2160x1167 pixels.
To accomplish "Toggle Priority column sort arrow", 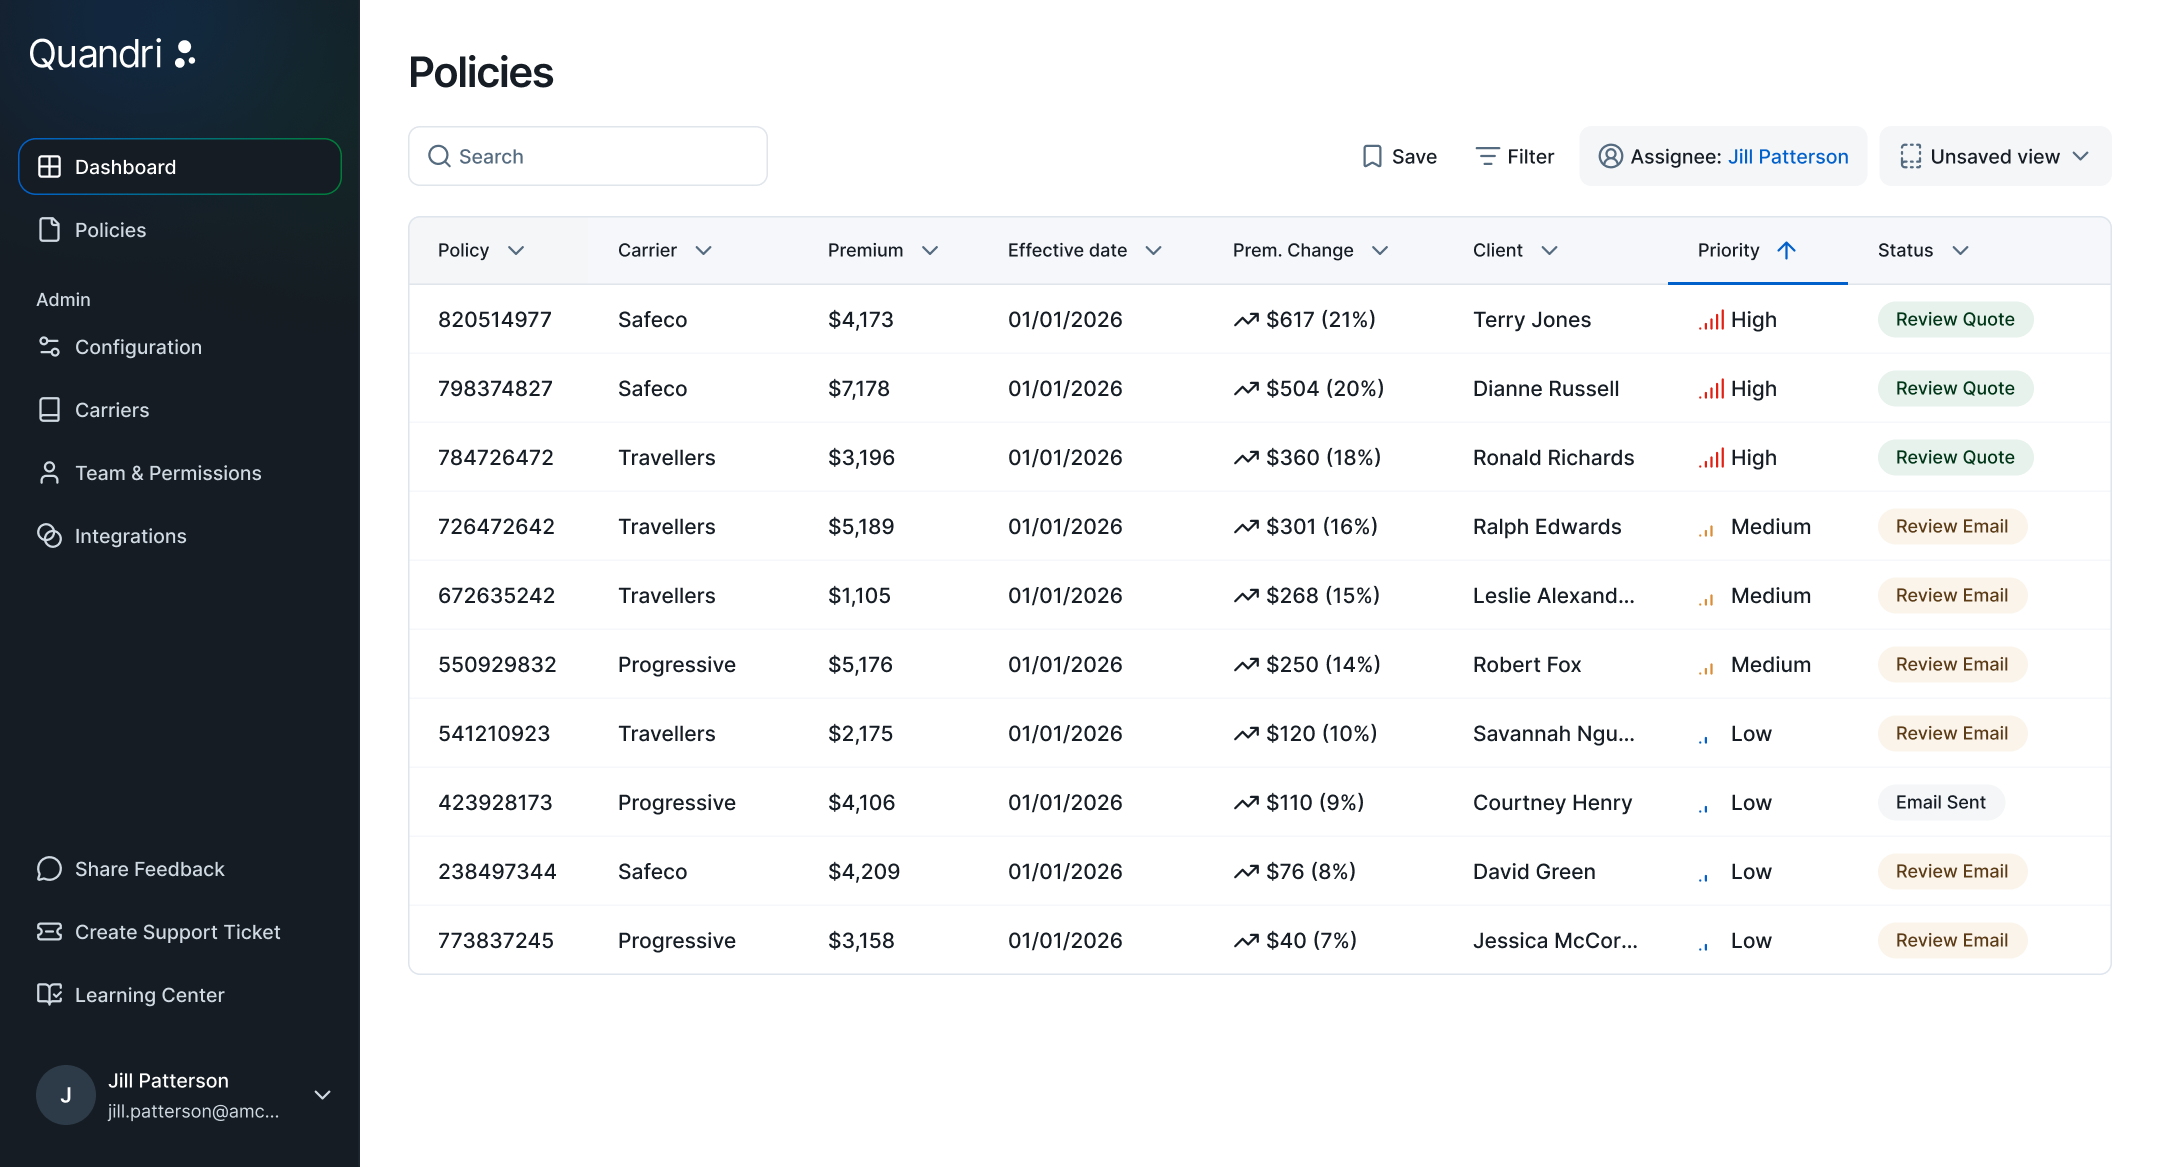I will (1787, 251).
